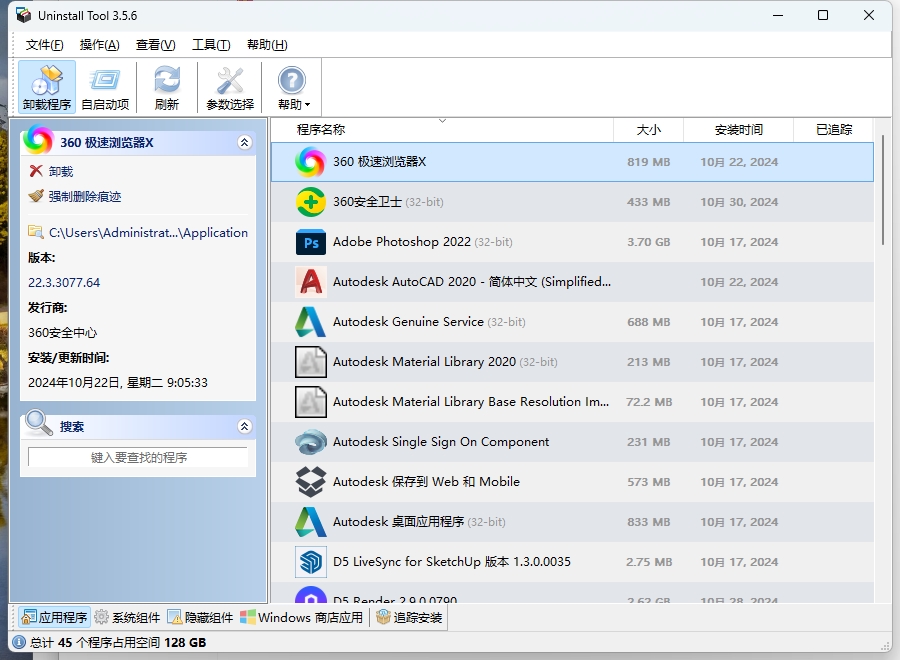Click the Autodesk Single Sign On Component icon
Viewport: 900px width, 660px height.
311,442
